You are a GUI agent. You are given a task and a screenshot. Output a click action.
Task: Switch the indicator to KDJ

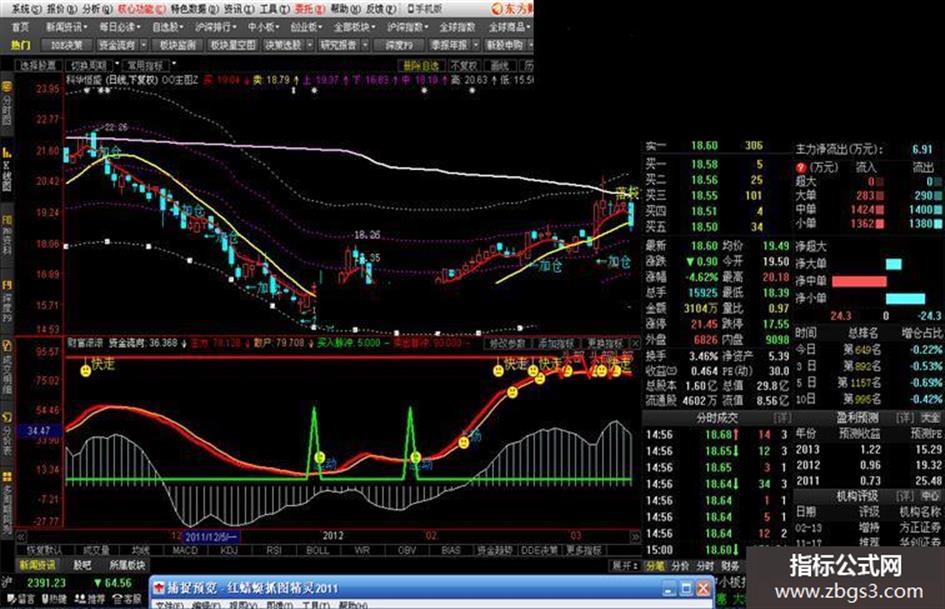pos(229,550)
